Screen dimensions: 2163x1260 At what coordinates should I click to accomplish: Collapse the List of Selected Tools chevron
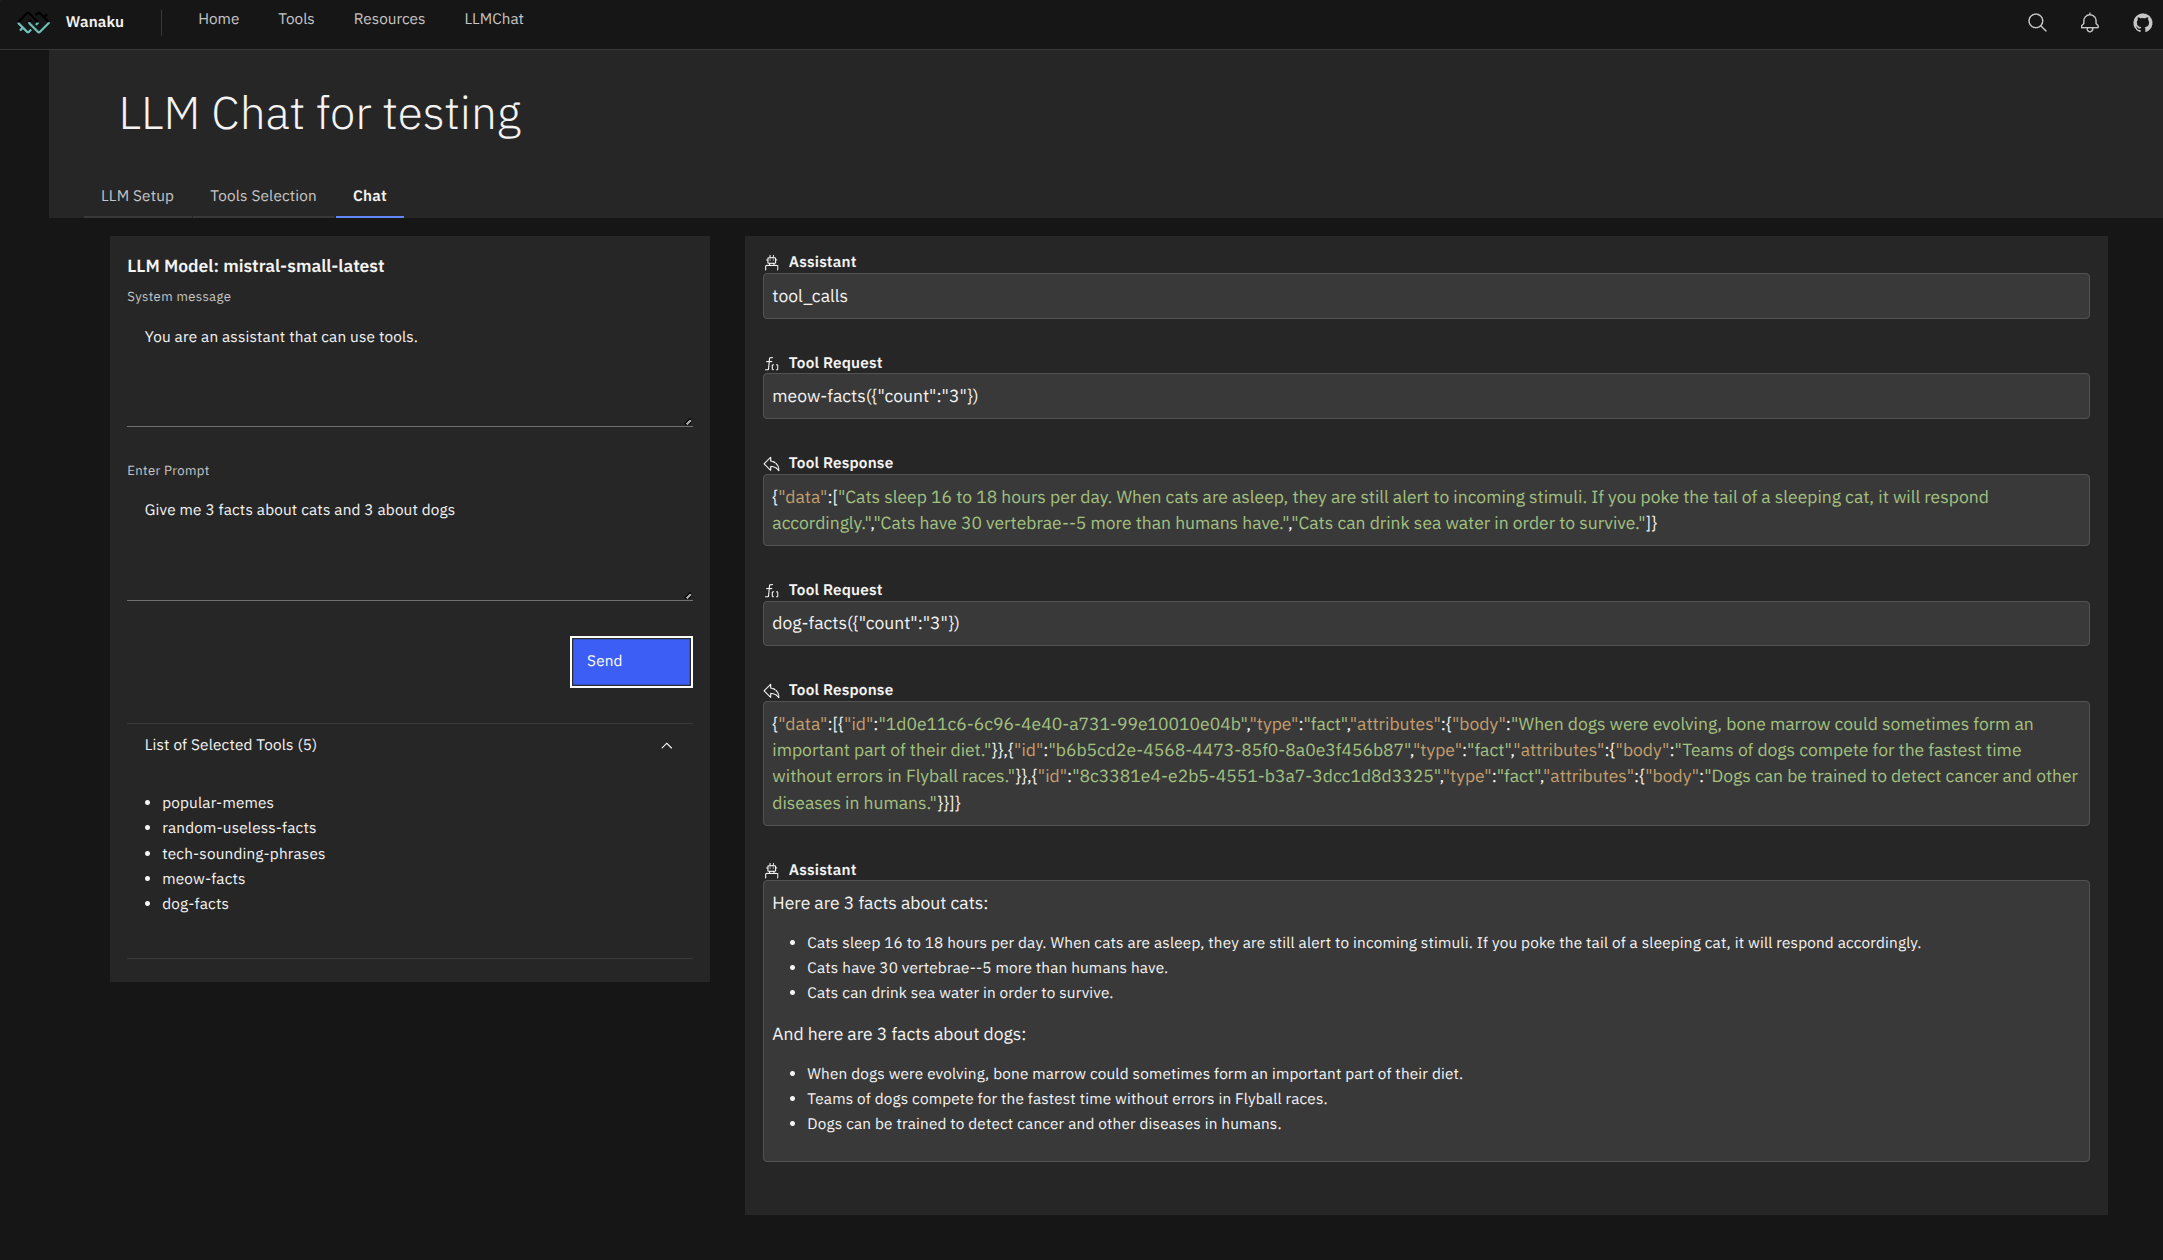click(667, 746)
